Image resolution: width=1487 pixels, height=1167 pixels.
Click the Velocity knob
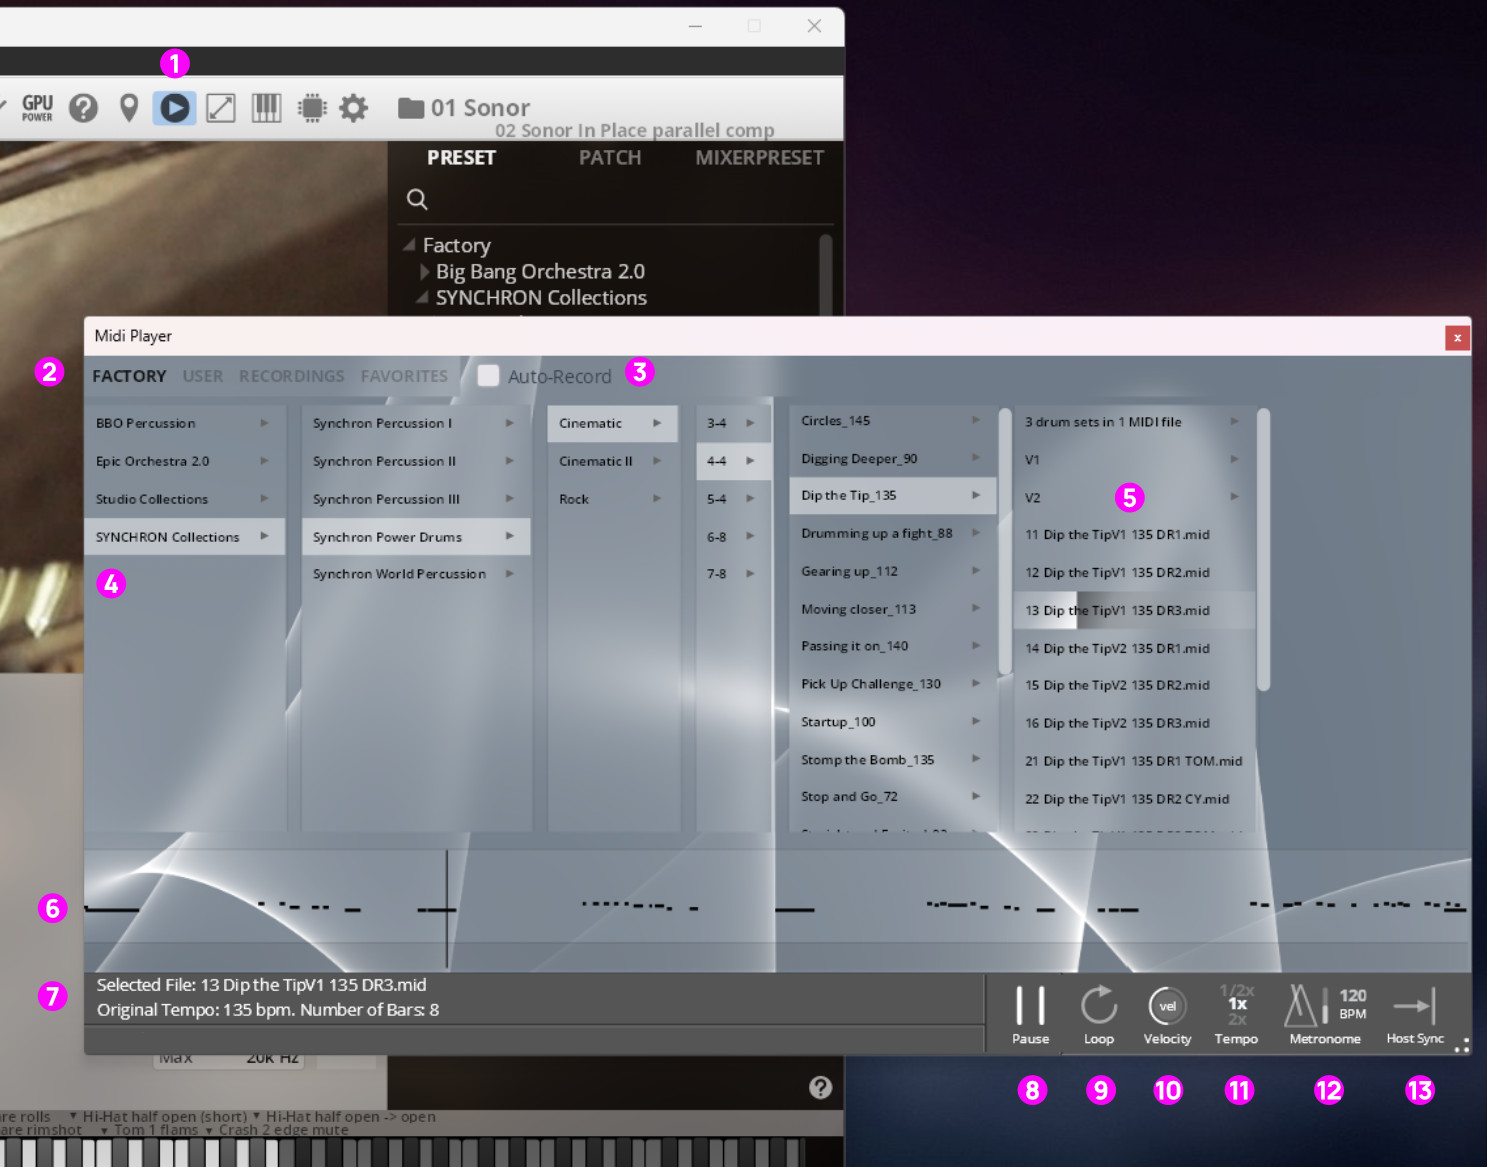tap(1167, 1007)
